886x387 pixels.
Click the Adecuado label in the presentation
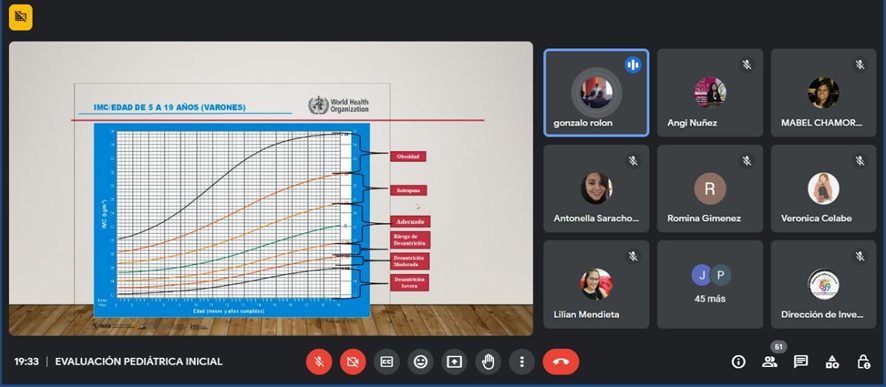410,221
